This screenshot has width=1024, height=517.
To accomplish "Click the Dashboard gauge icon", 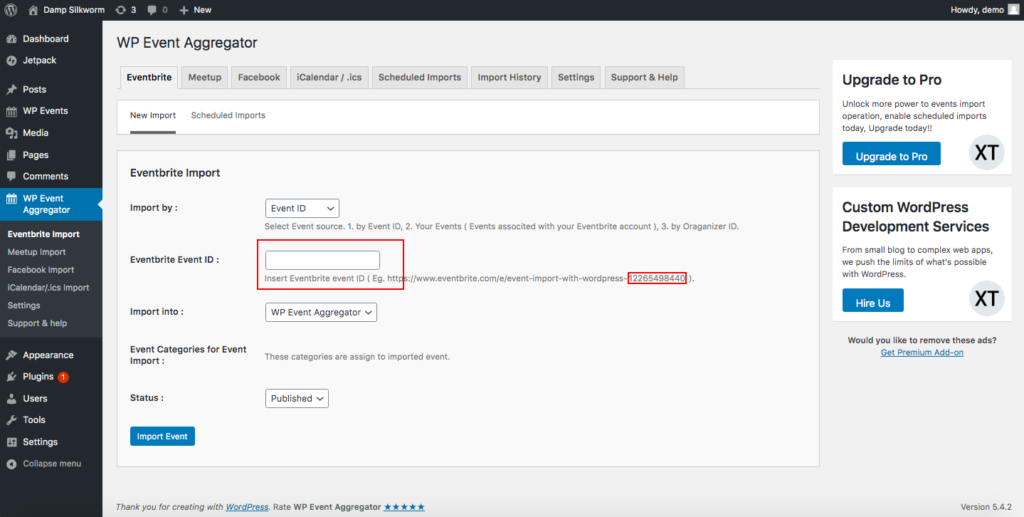I will [x=11, y=39].
